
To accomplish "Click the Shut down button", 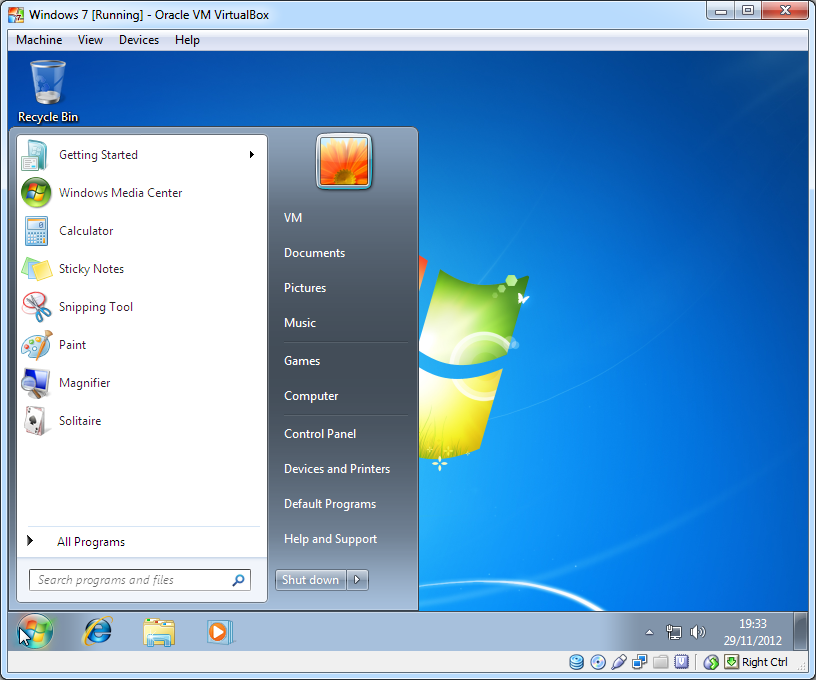I will tap(310, 580).
